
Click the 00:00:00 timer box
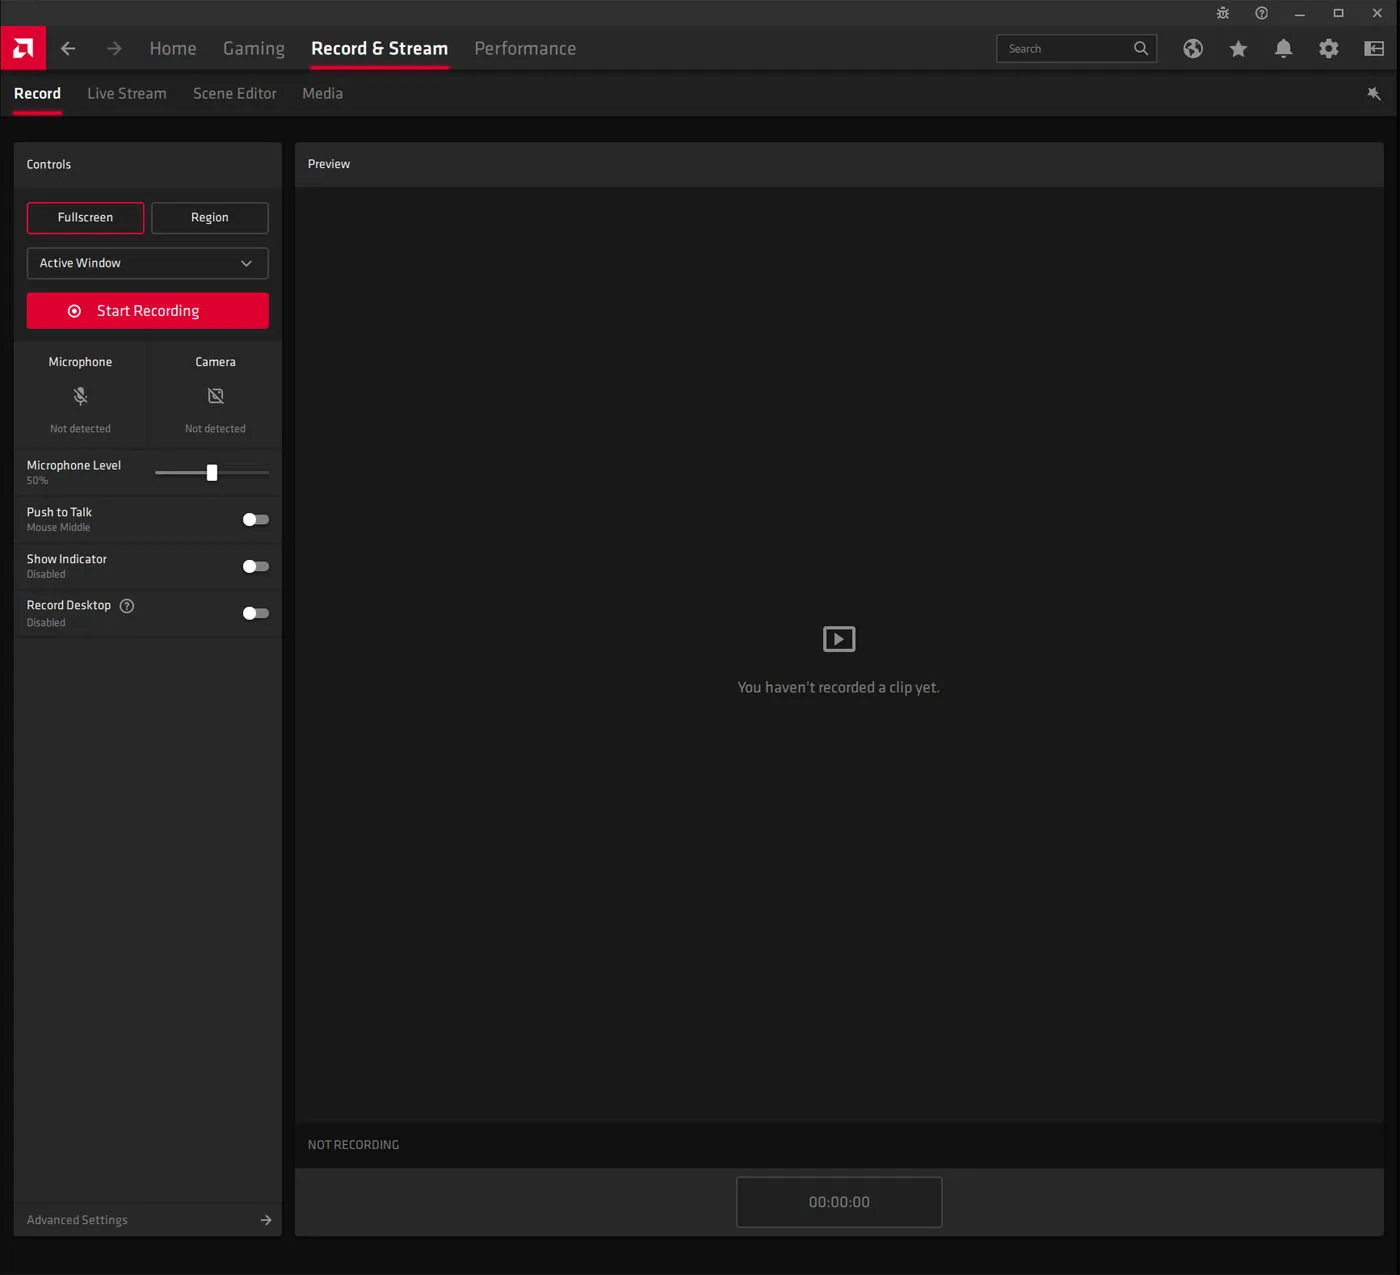[839, 1202]
